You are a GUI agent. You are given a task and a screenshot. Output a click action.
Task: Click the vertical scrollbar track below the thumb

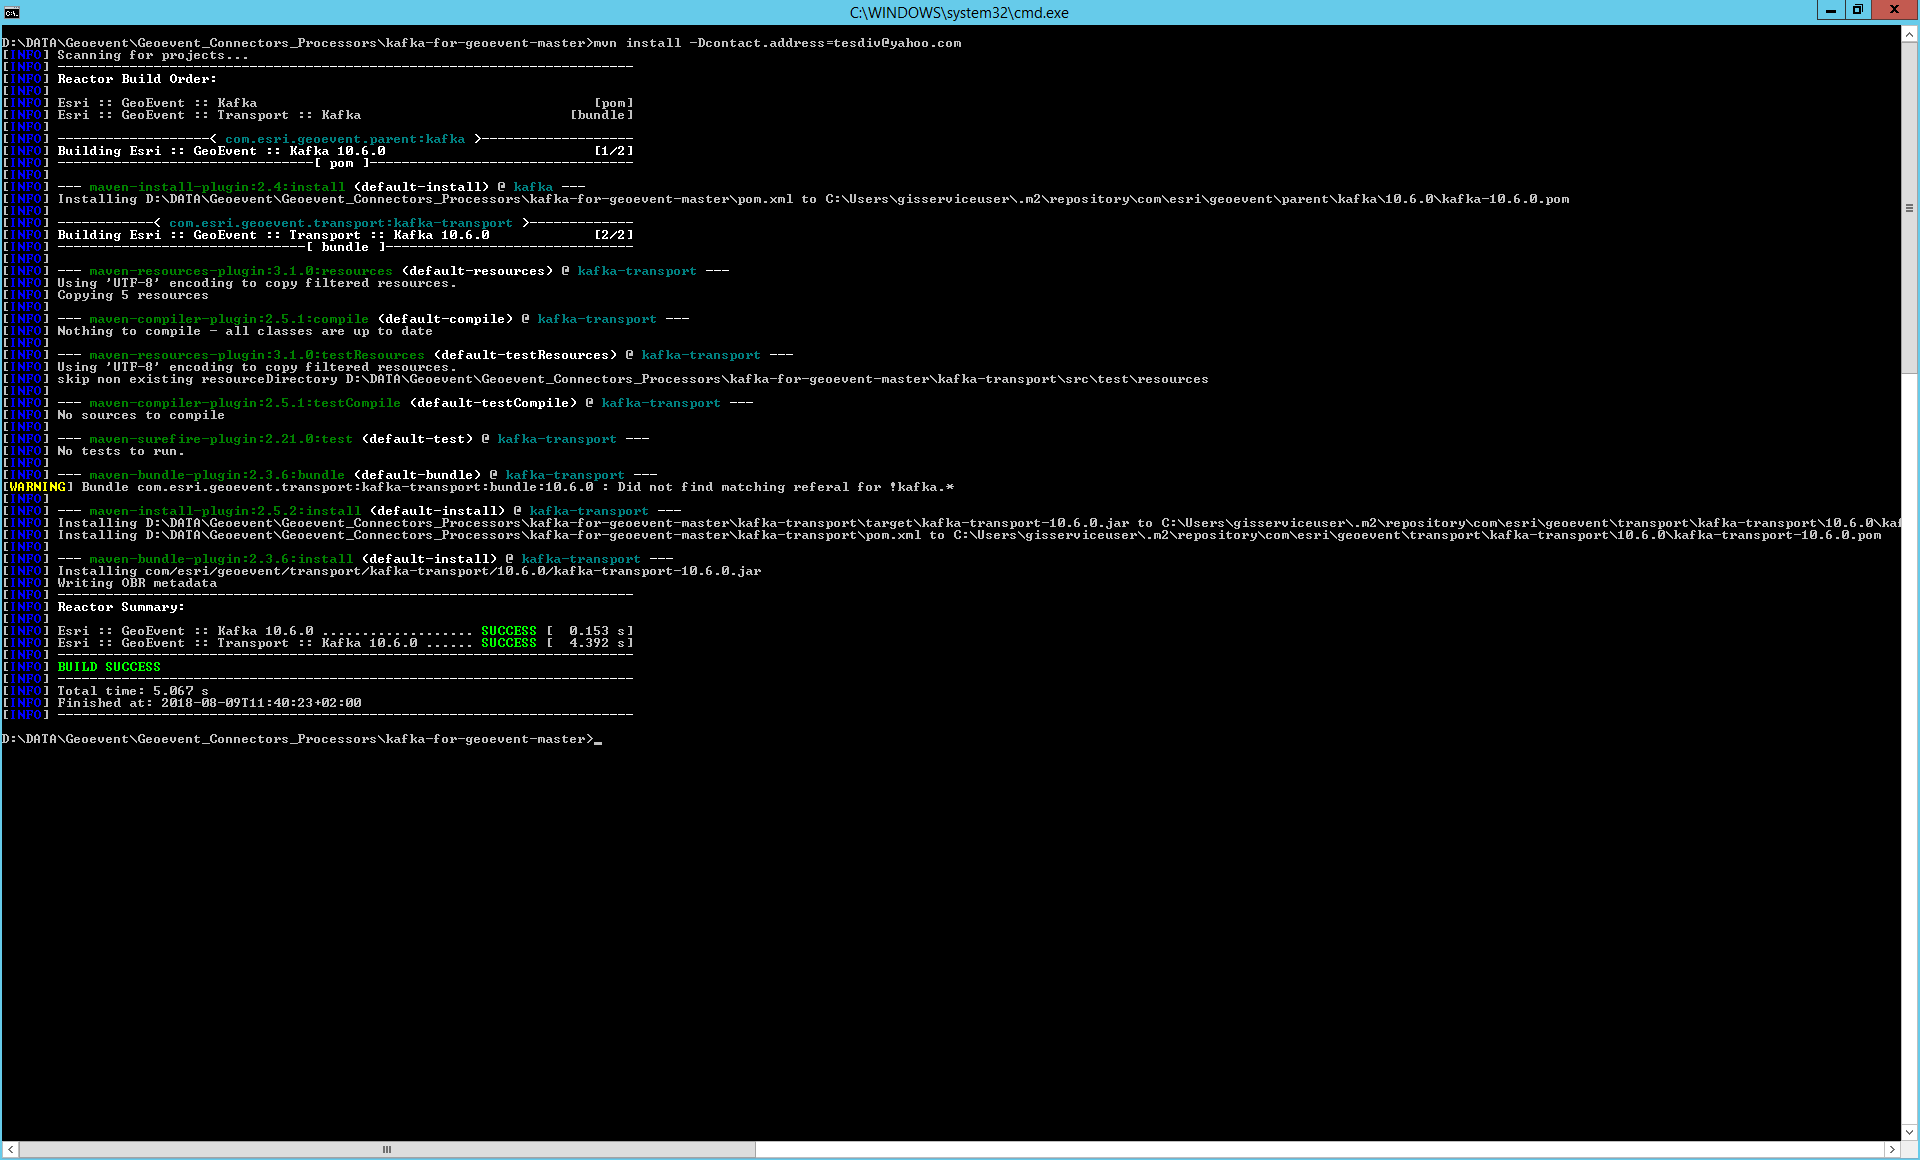1909,748
